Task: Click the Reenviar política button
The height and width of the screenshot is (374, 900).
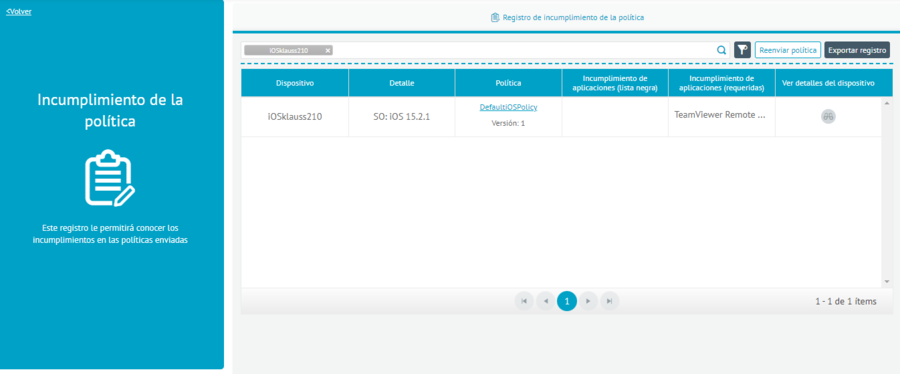Action: pyautogui.click(x=788, y=50)
